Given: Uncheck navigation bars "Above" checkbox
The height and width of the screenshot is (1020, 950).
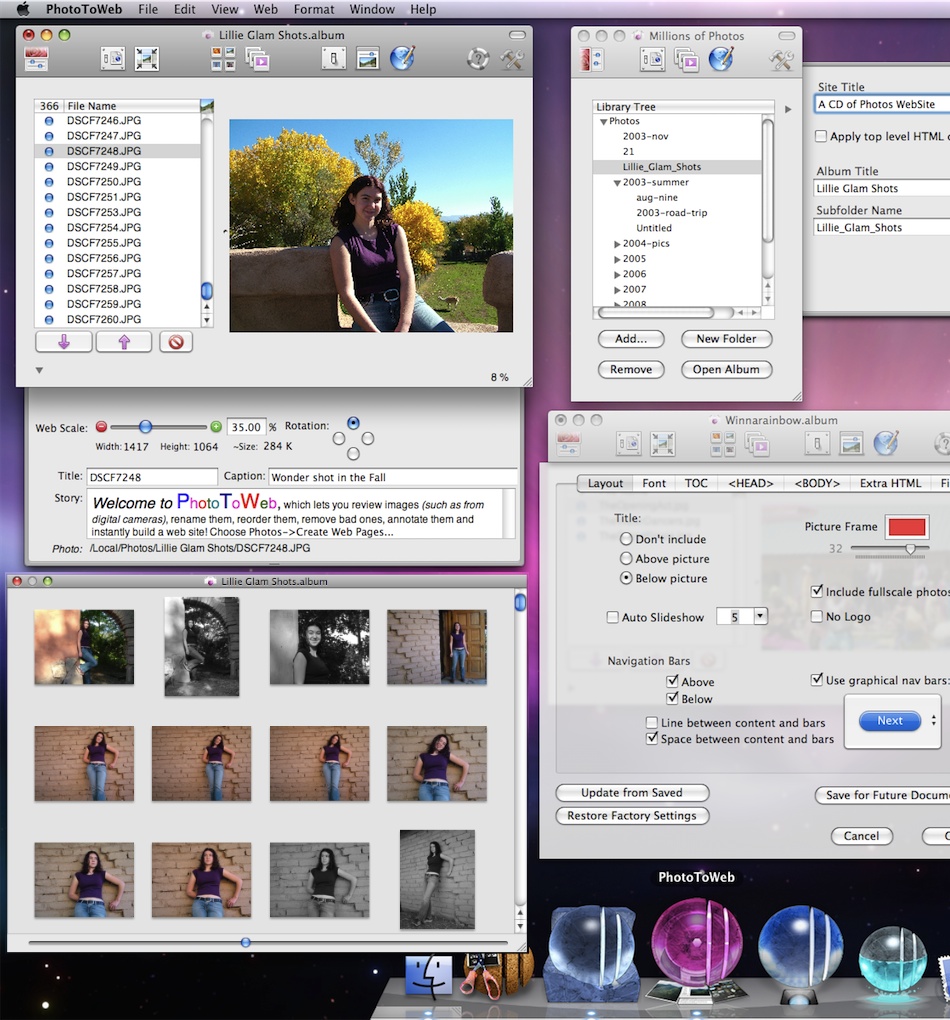Looking at the screenshot, I should [672, 681].
